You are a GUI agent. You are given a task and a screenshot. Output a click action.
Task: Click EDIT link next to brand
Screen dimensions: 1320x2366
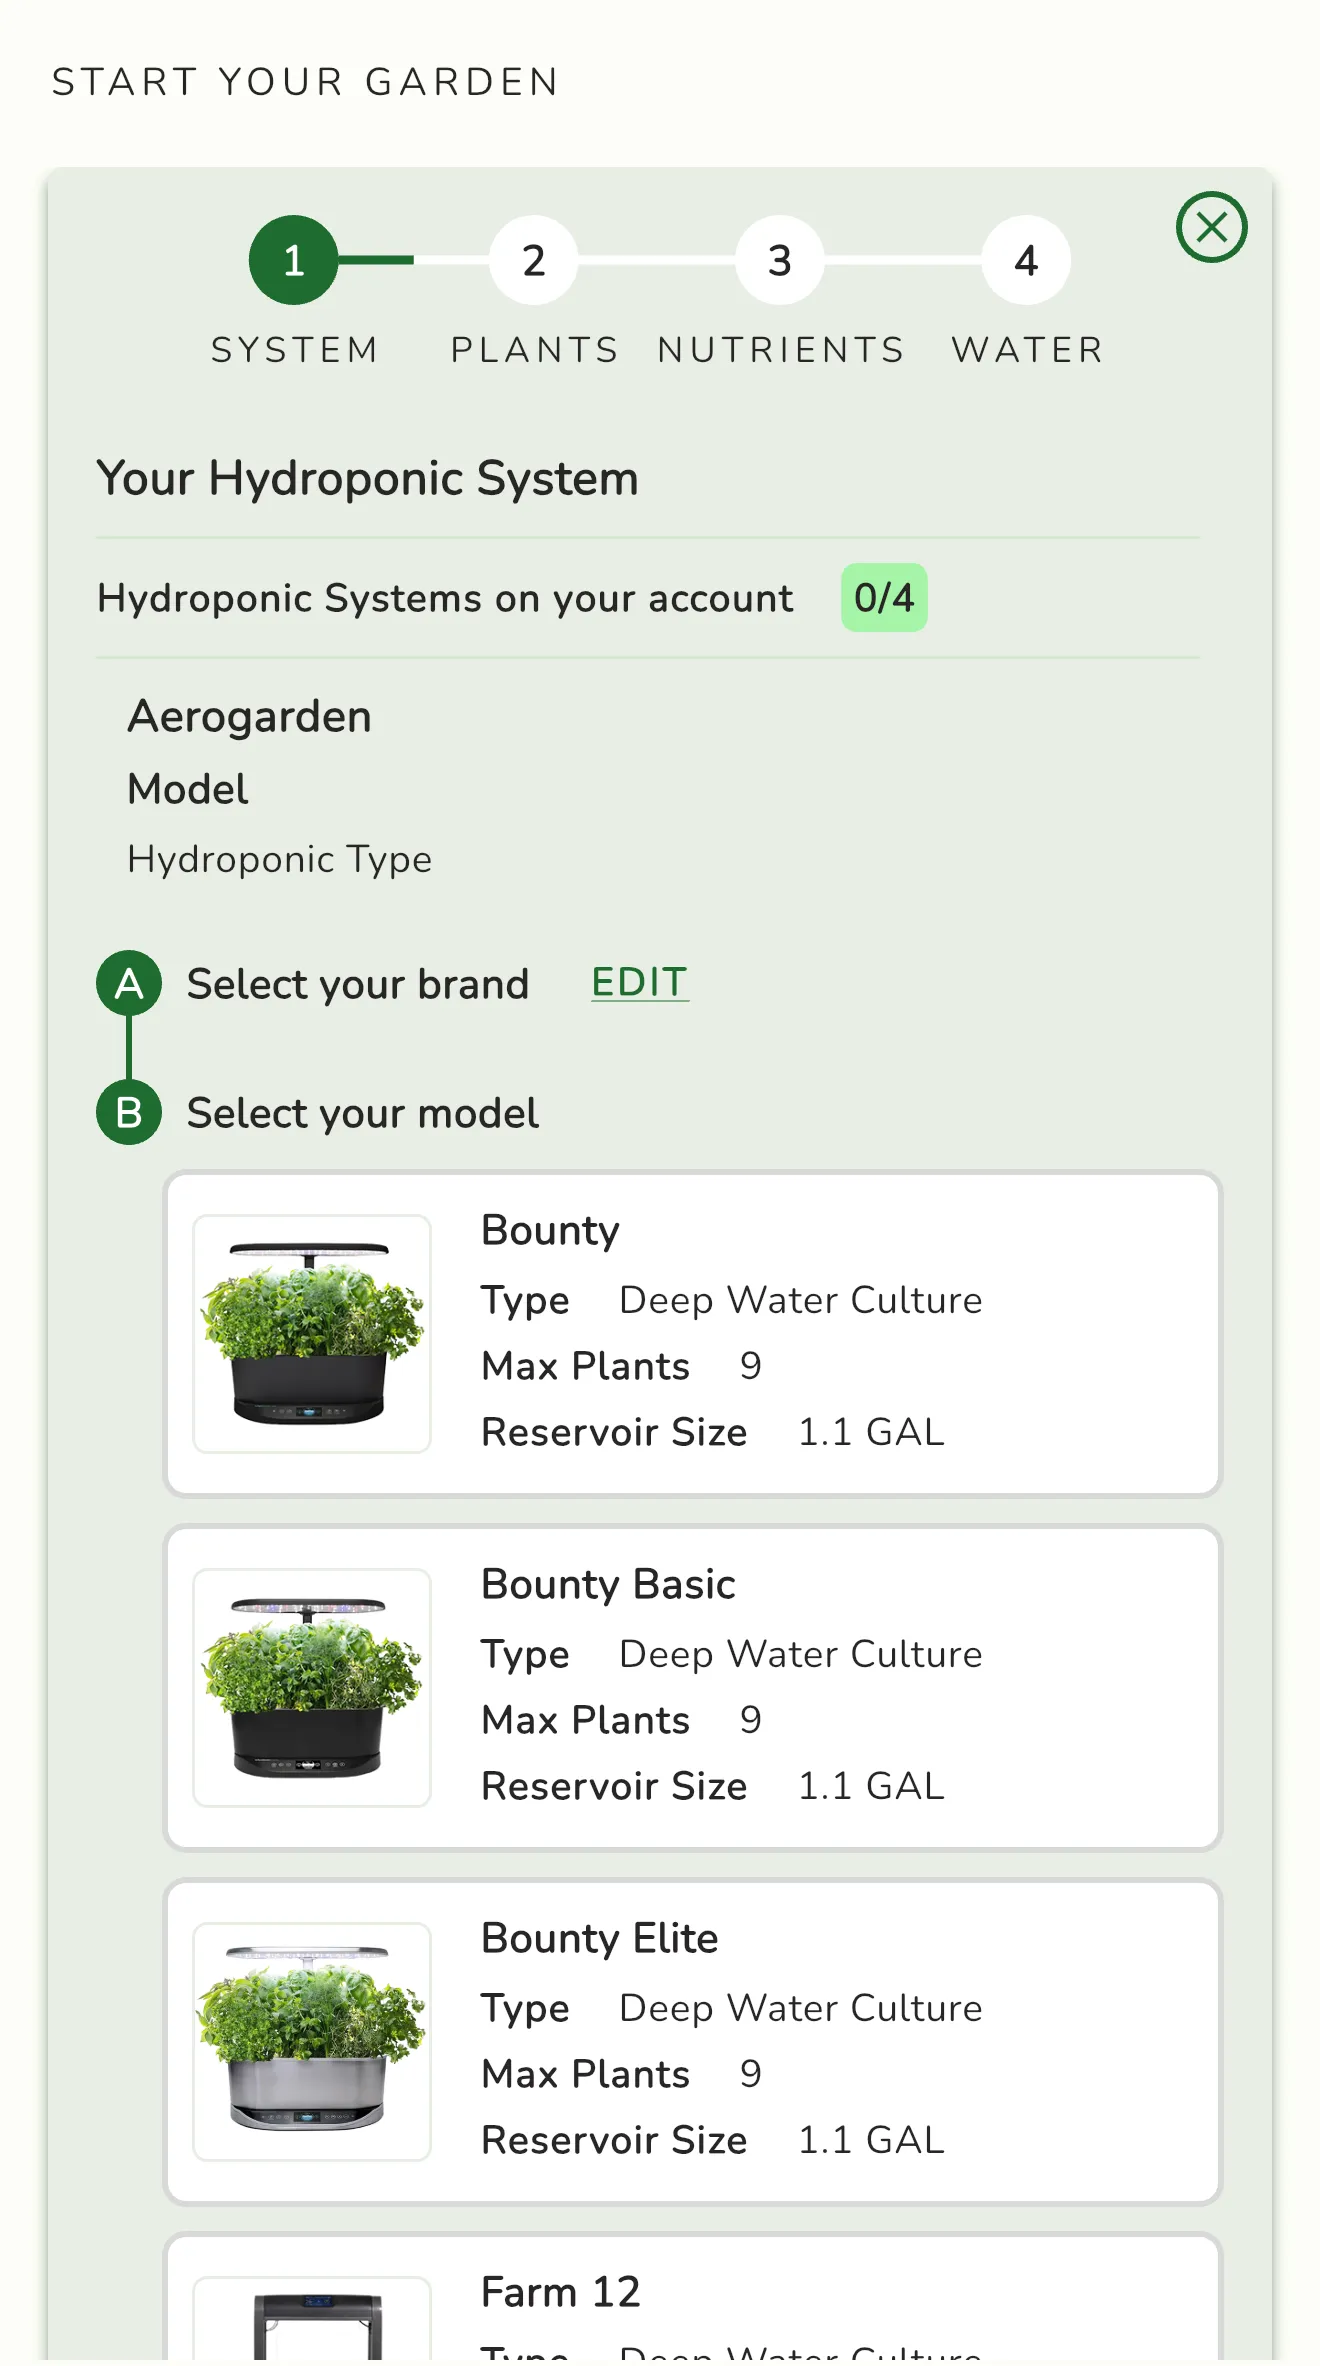click(x=640, y=982)
